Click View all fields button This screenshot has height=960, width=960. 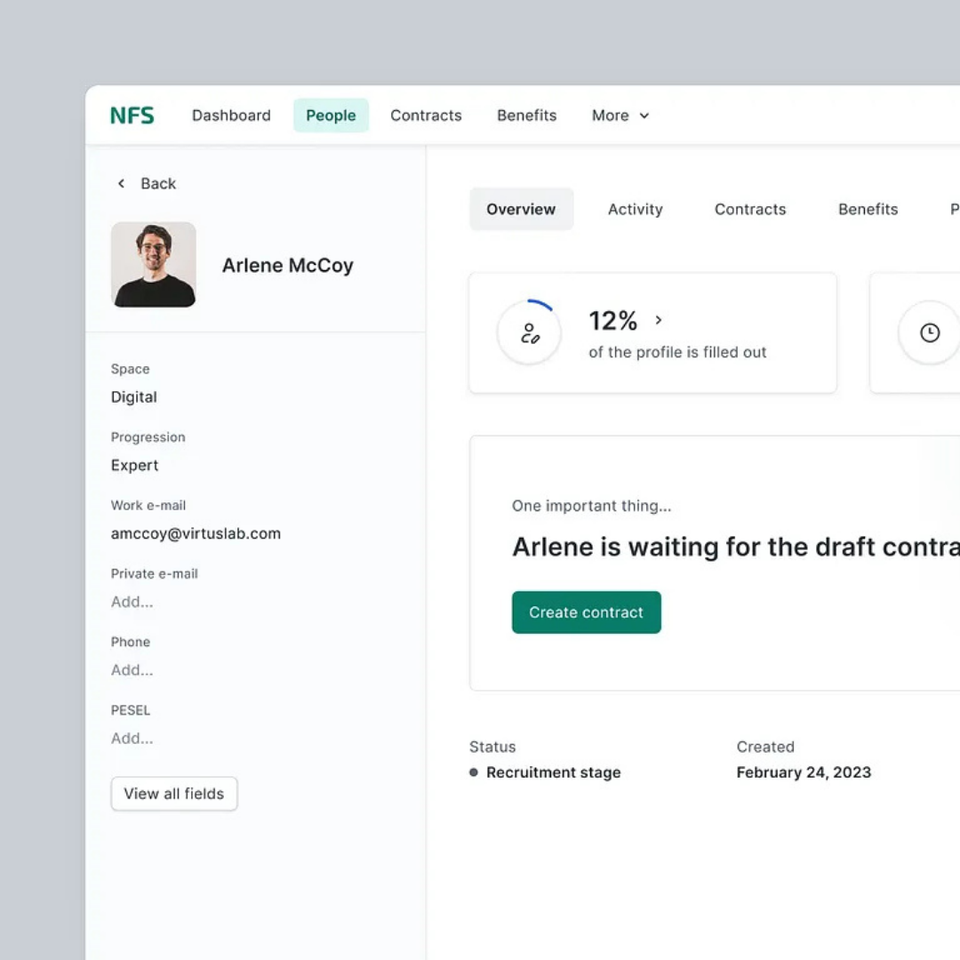[174, 793]
